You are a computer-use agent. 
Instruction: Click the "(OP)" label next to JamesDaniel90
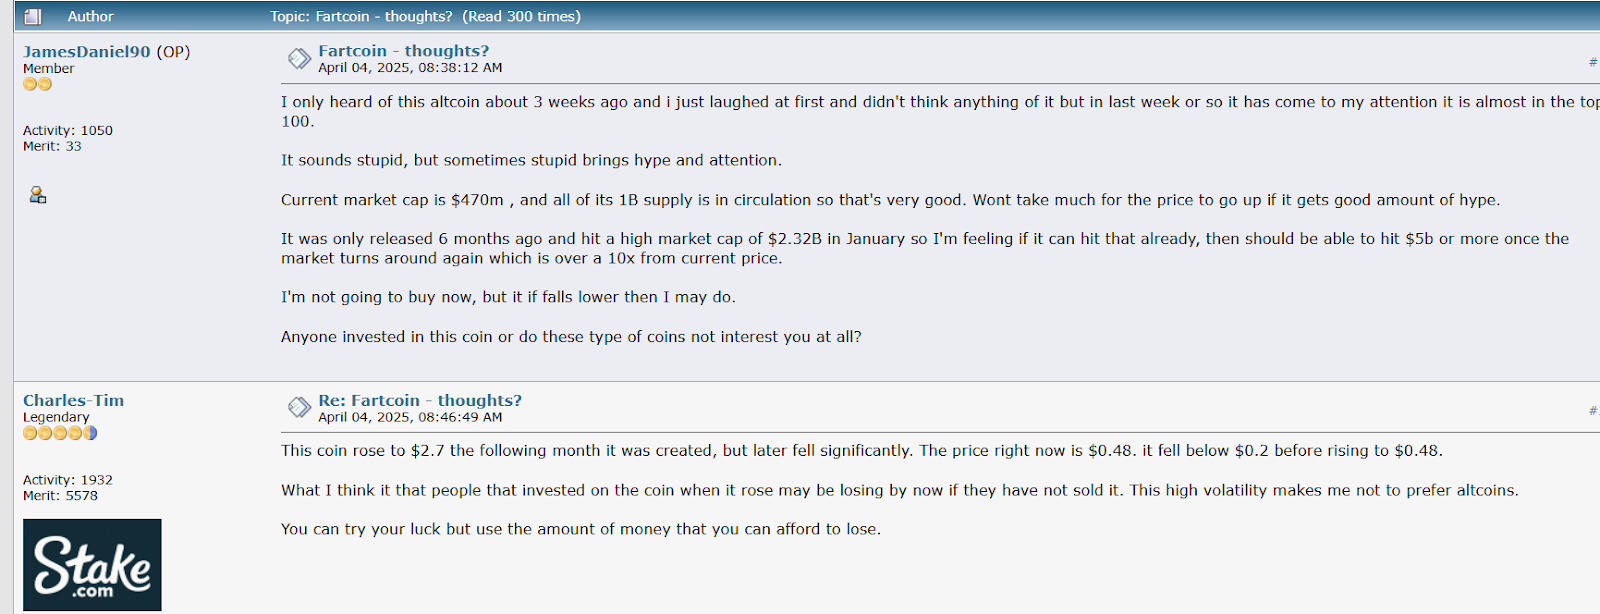(x=173, y=52)
